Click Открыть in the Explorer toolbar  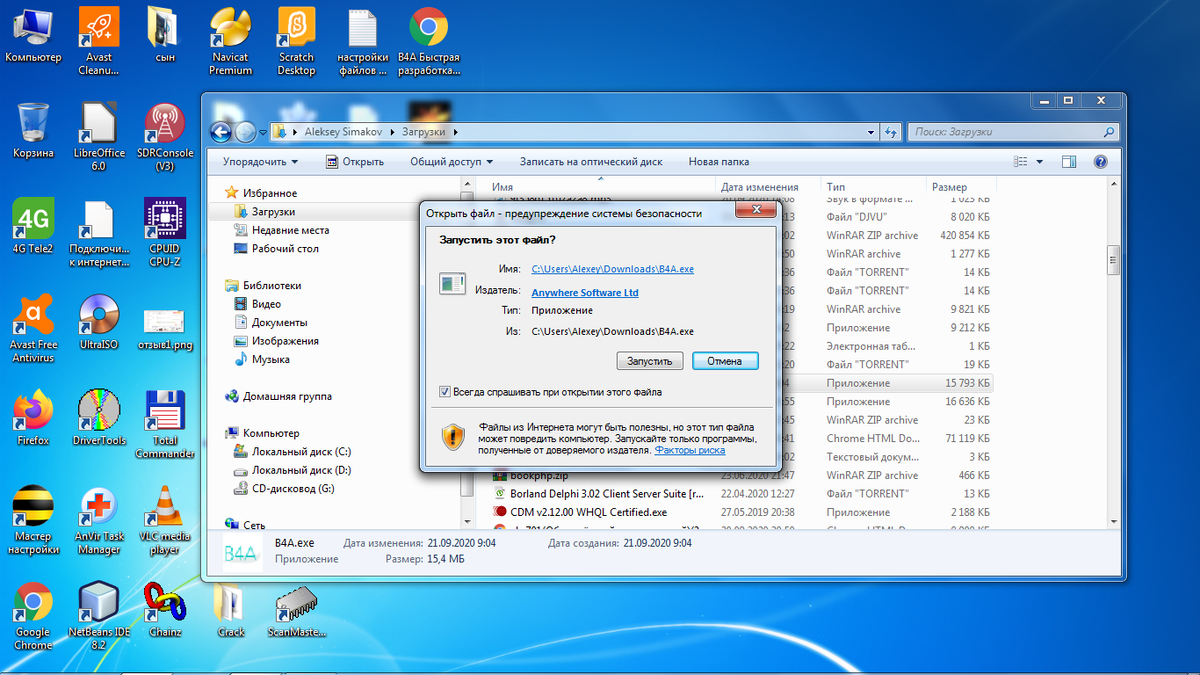(x=353, y=161)
